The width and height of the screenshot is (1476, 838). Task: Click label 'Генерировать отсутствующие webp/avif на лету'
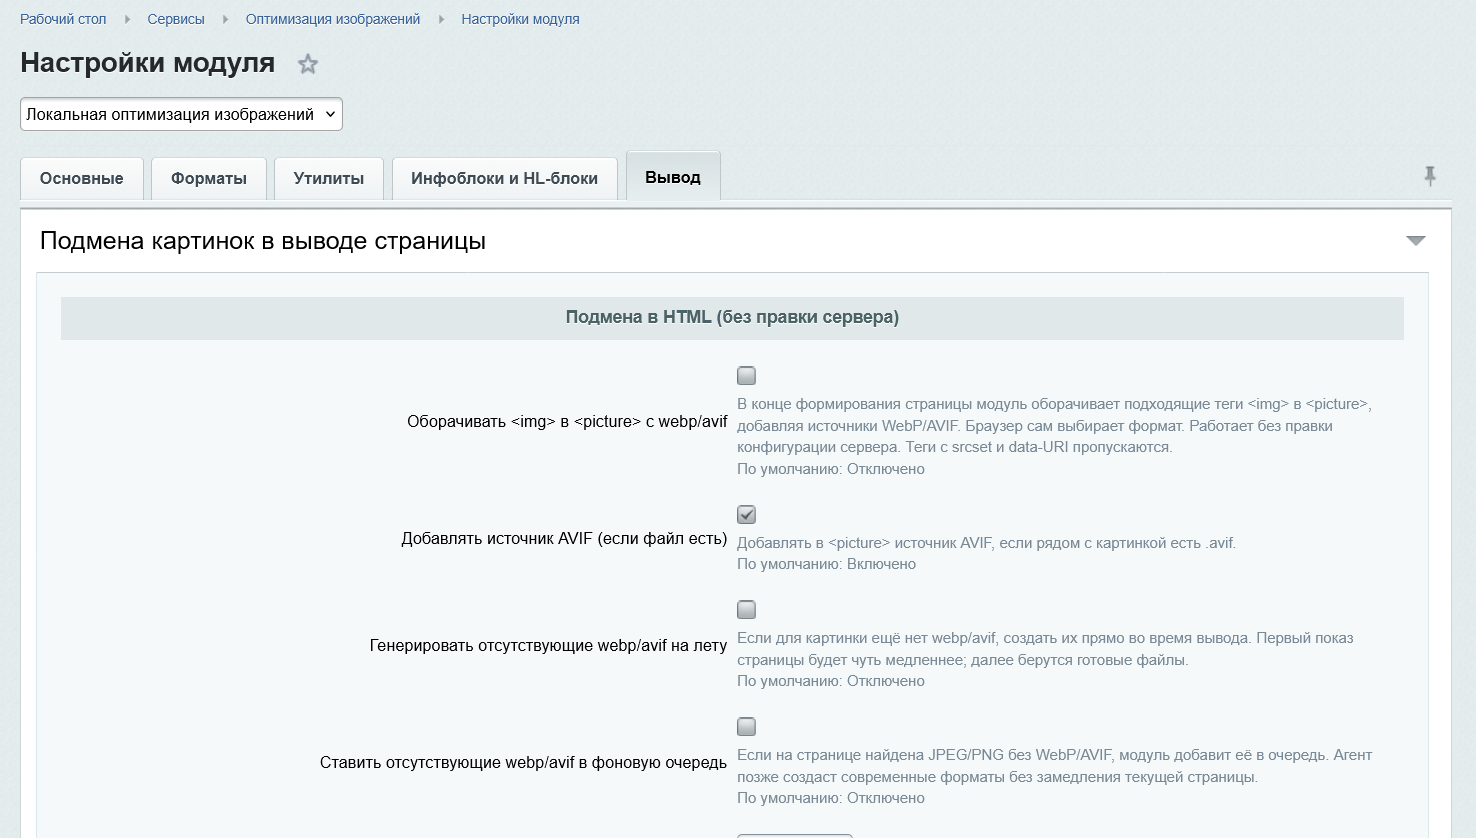pyautogui.click(x=548, y=646)
